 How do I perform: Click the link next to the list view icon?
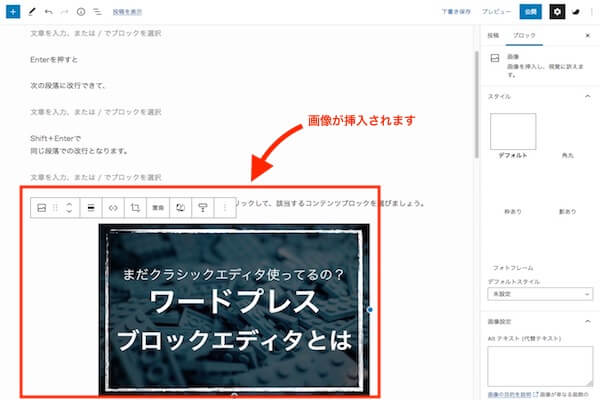point(127,12)
